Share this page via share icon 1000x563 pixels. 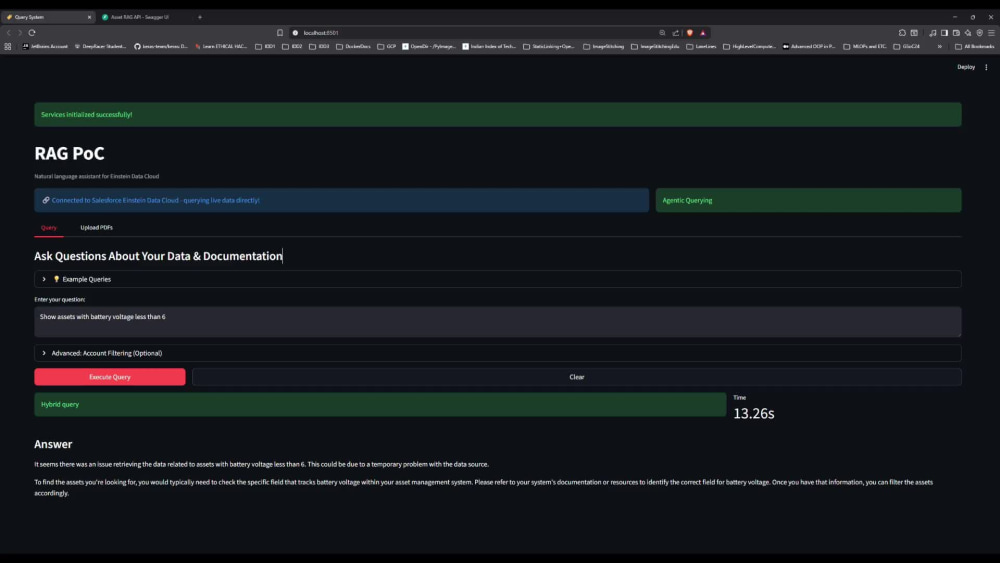tap(675, 33)
